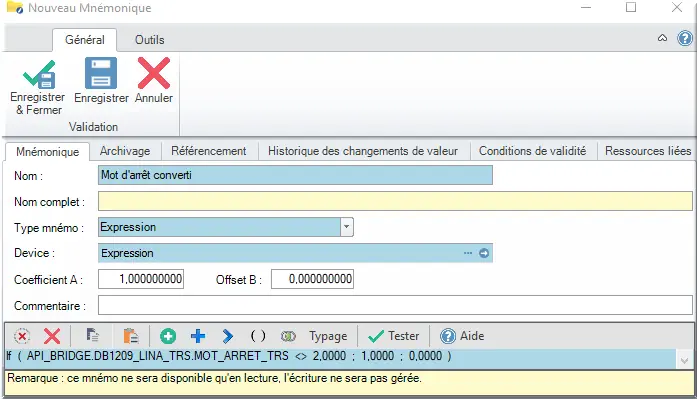Collapse the ribbon with the up chevron
Viewport: 697px width, 399px height.
click(x=662, y=38)
